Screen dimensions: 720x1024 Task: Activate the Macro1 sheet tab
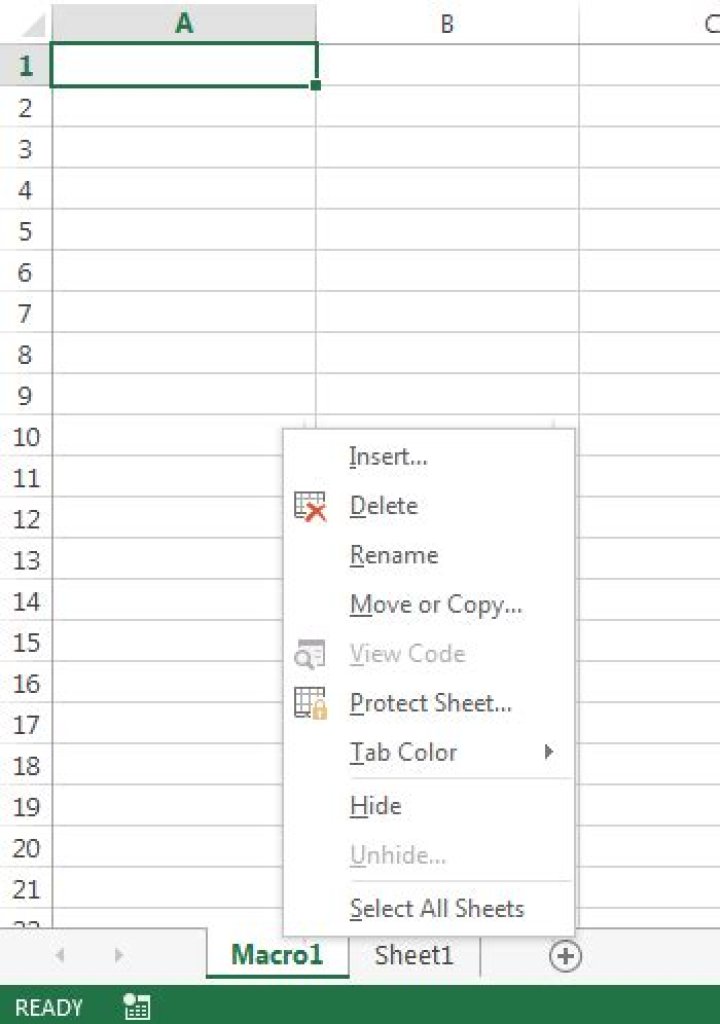click(x=277, y=955)
